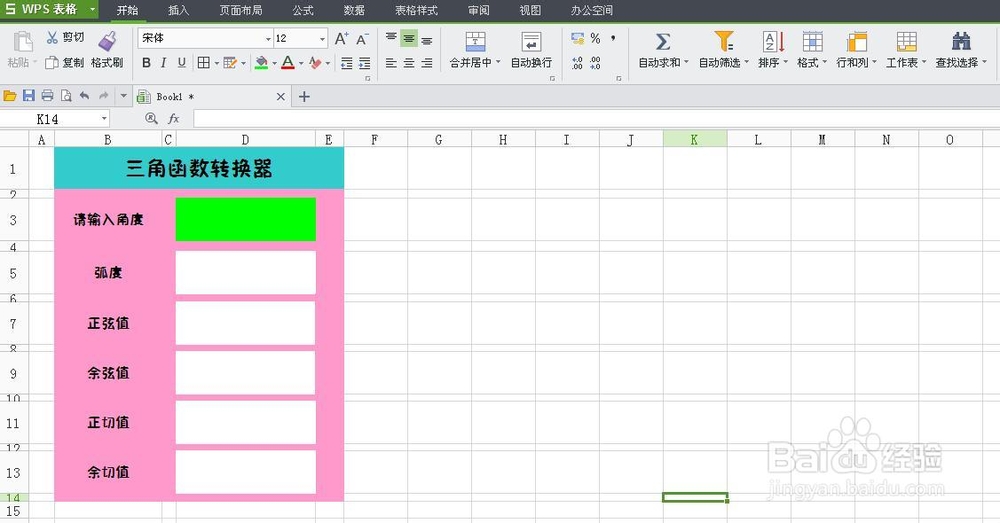The image size is (1000, 523).
Task: Toggle bold formatting
Action: (x=147, y=63)
